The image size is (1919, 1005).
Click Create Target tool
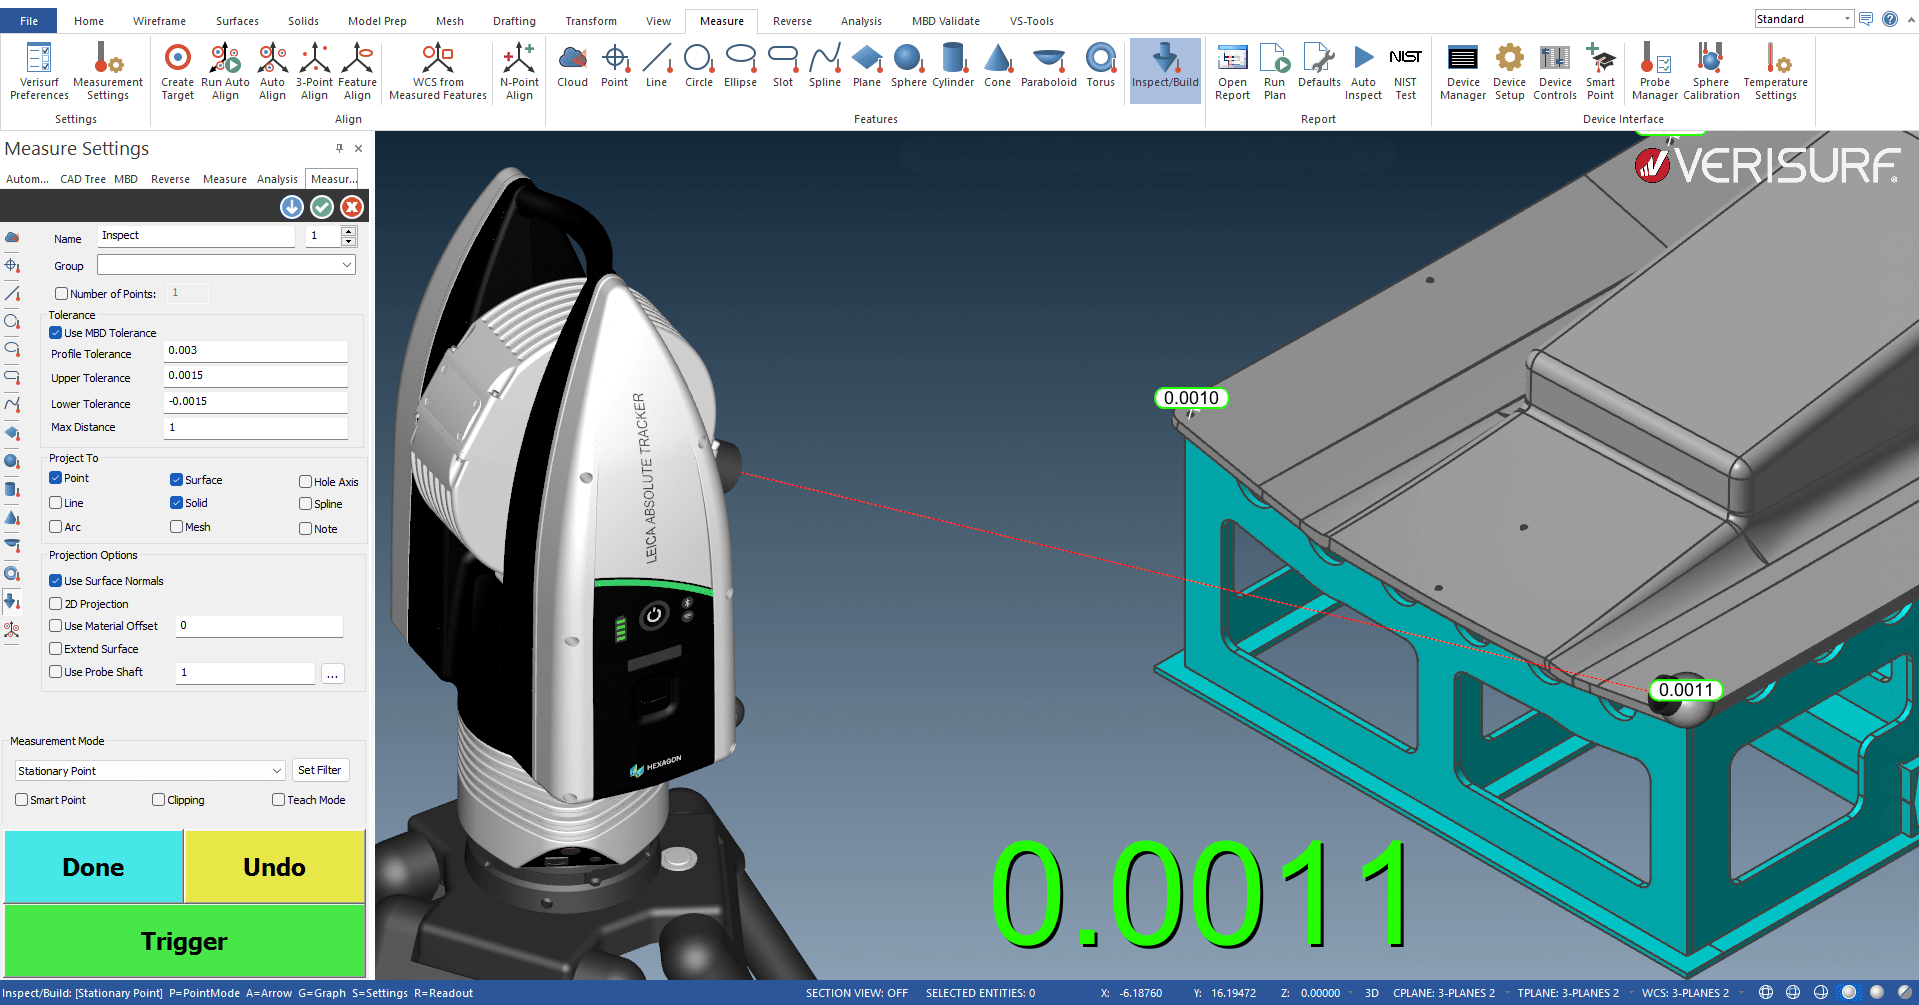[177, 71]
